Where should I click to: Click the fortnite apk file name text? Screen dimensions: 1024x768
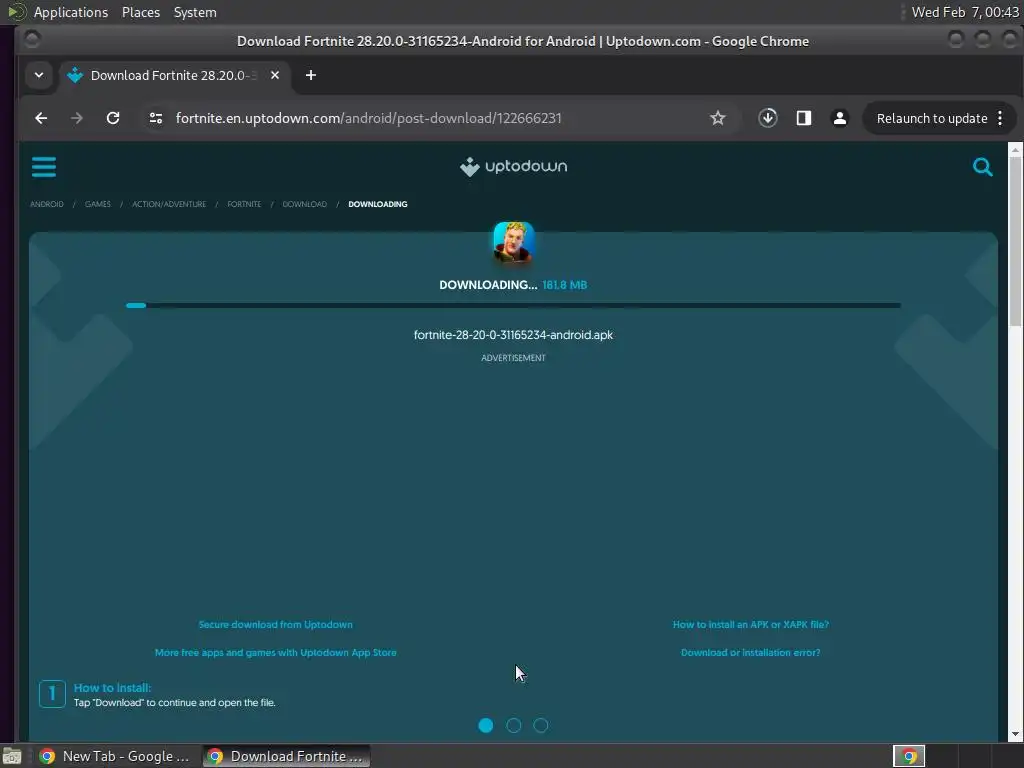[x=513, y=335]
